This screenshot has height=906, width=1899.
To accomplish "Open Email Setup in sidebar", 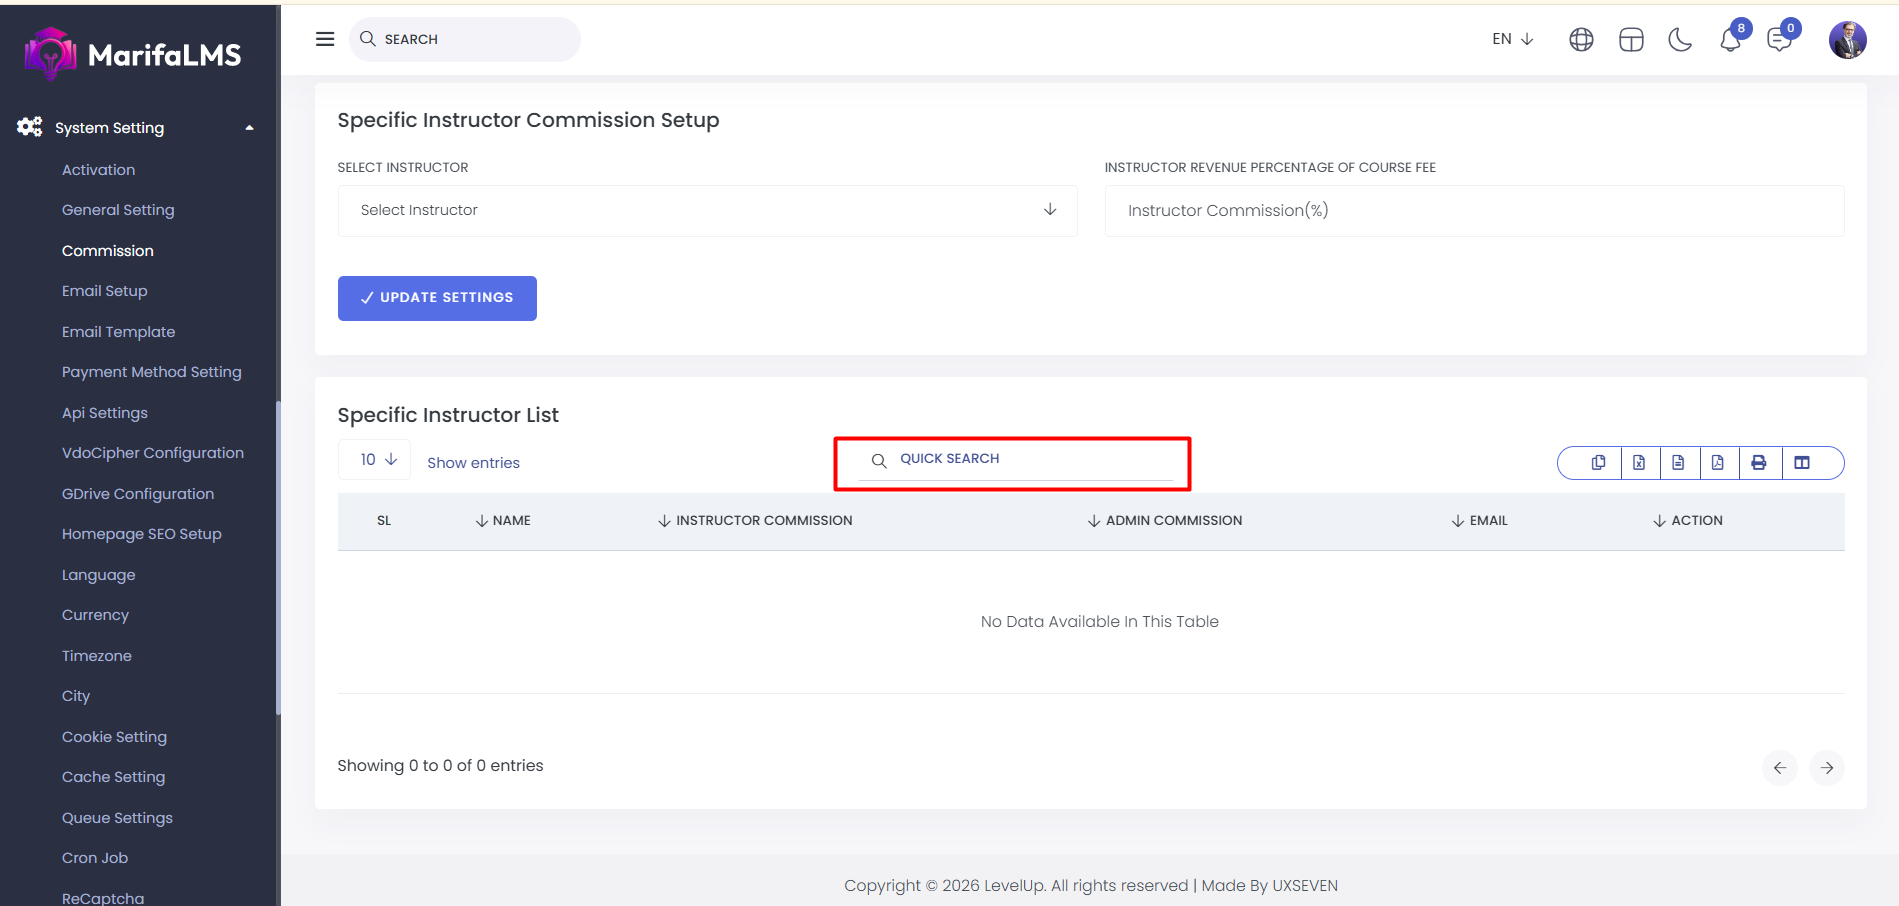I will coord(105,291).
